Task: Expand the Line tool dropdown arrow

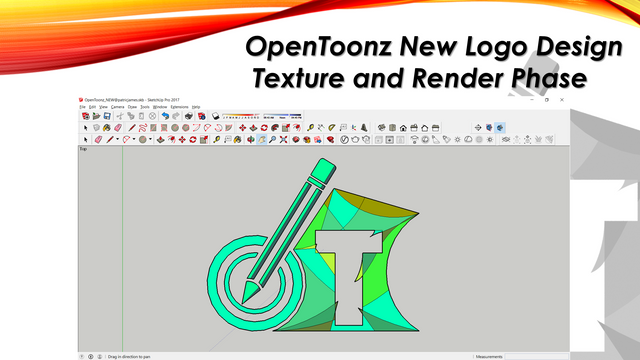Action: [x=118, y=140]
